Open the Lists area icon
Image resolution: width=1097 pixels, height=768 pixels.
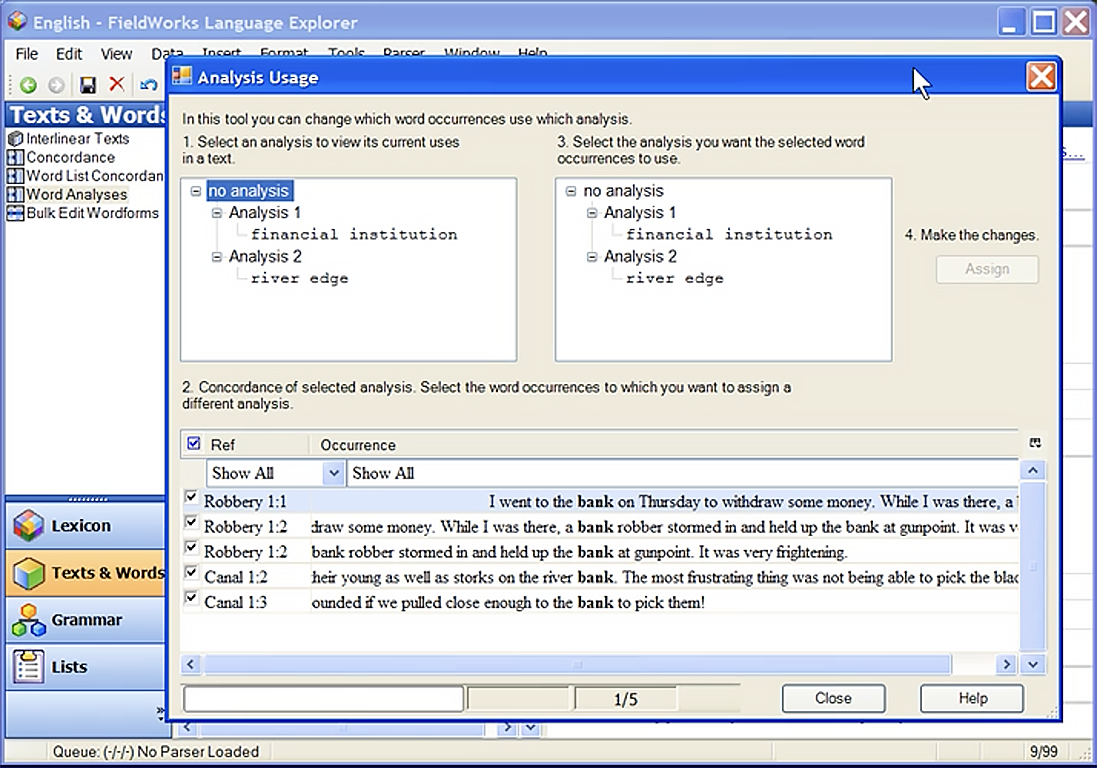pos(29,667)
